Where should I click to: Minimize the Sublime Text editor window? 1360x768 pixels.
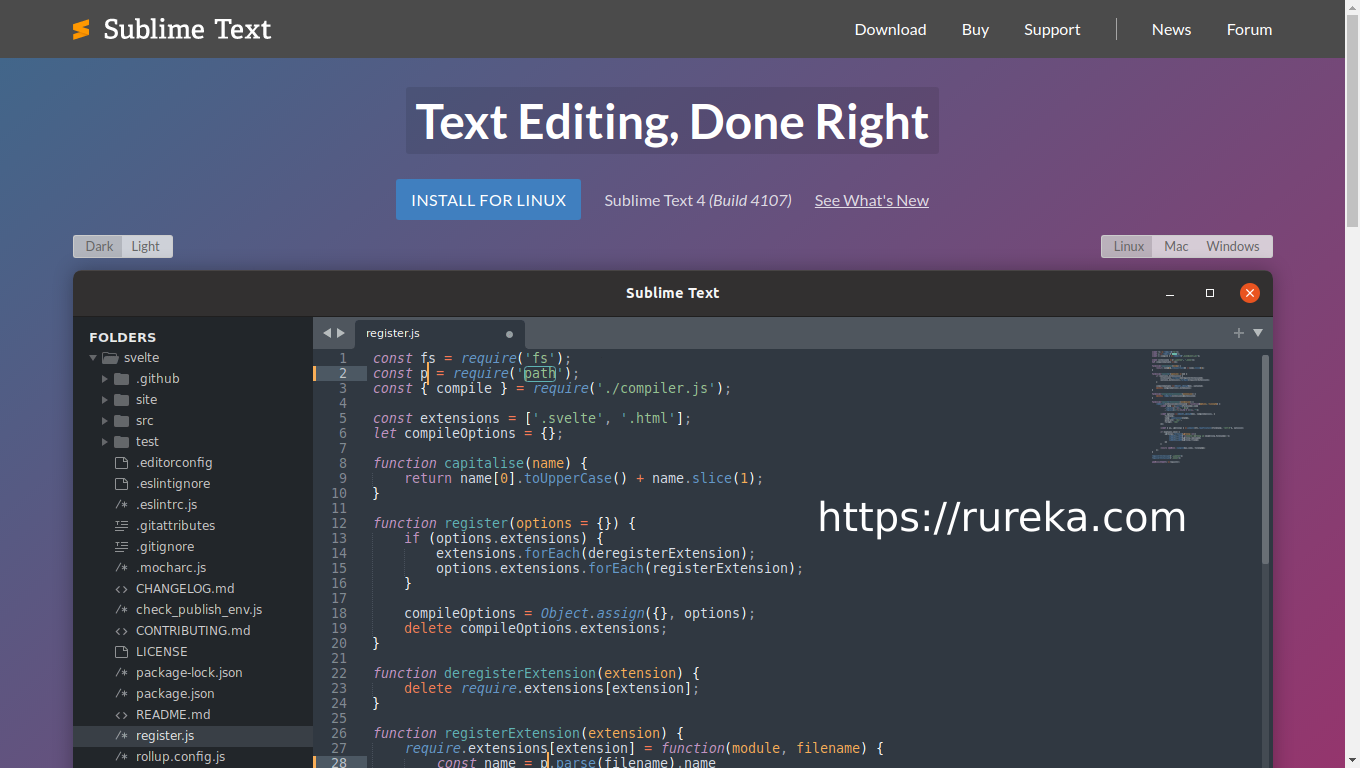[x=1170, y=293]
